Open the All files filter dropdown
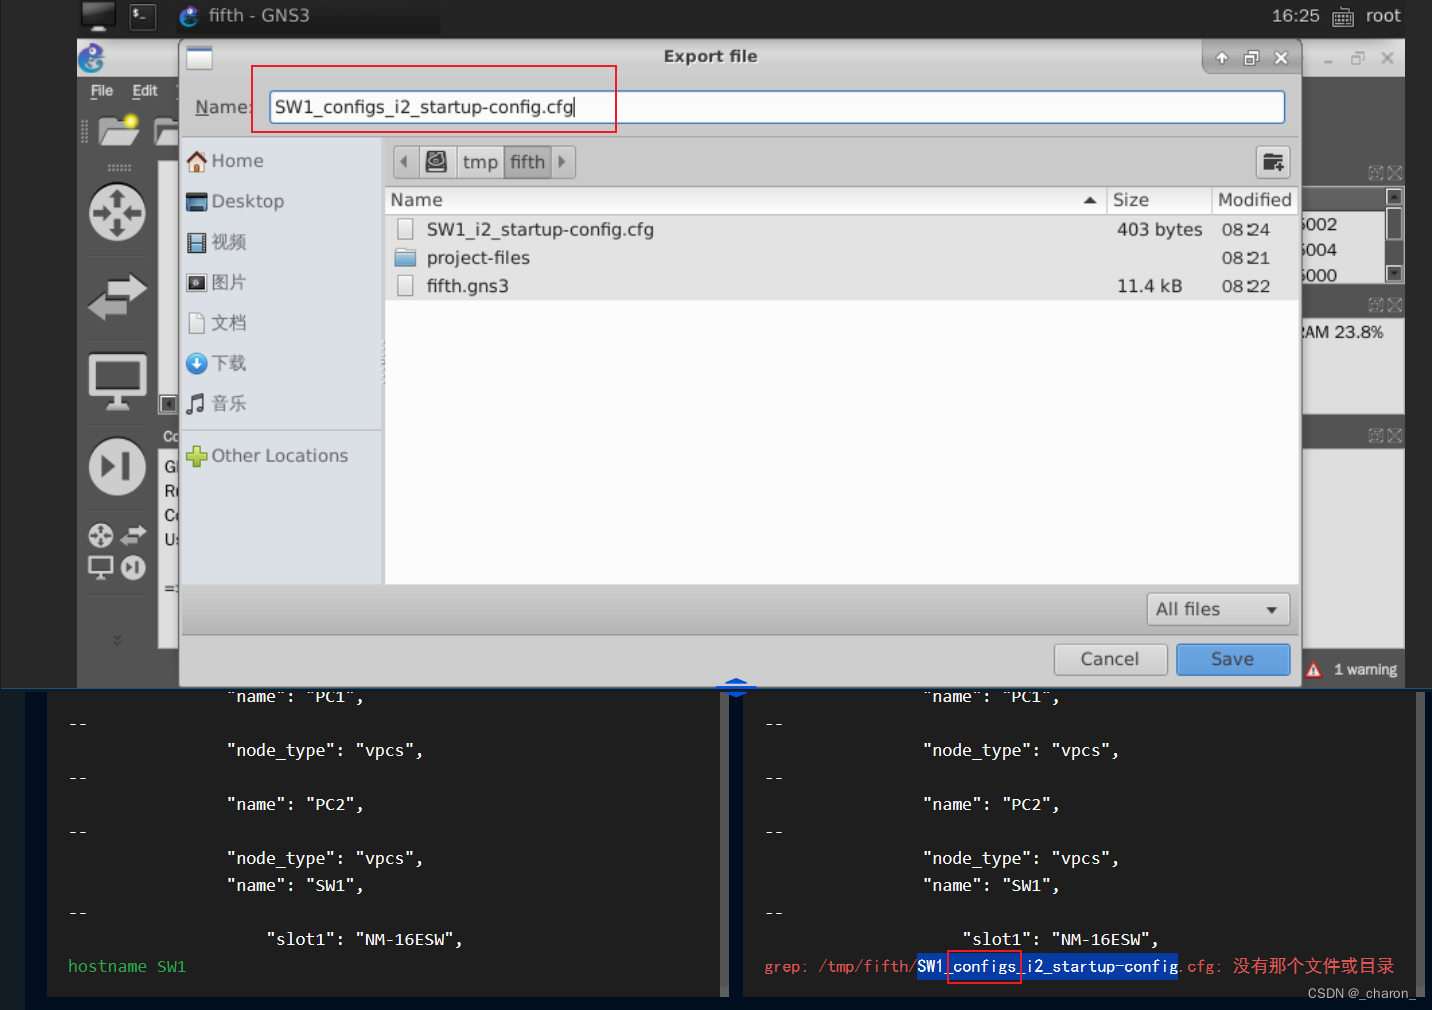Image resolution: width=1432 pixels, height=1010 pixels. tap(1217, 609)
